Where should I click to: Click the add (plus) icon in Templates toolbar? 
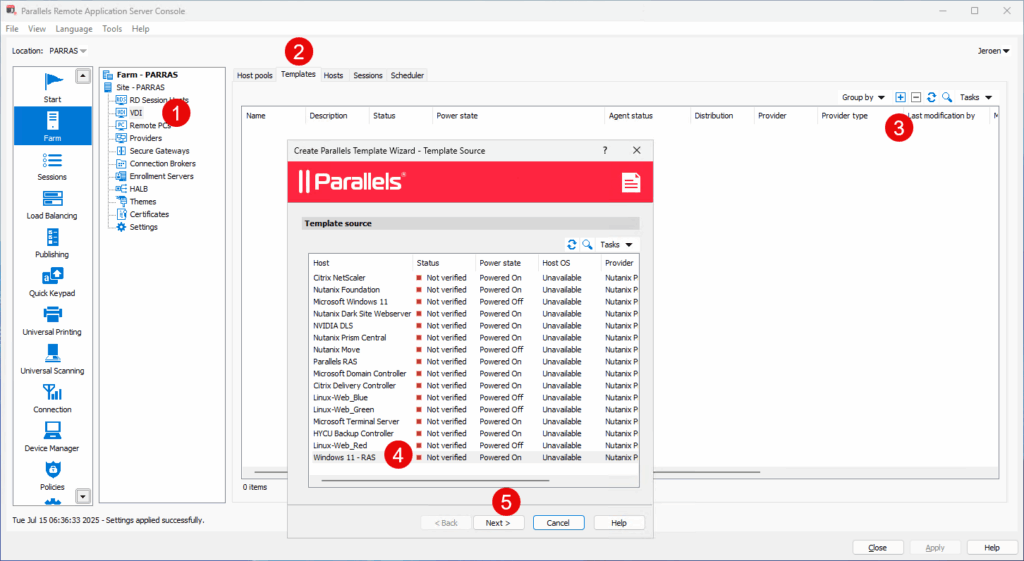point(900,97)
